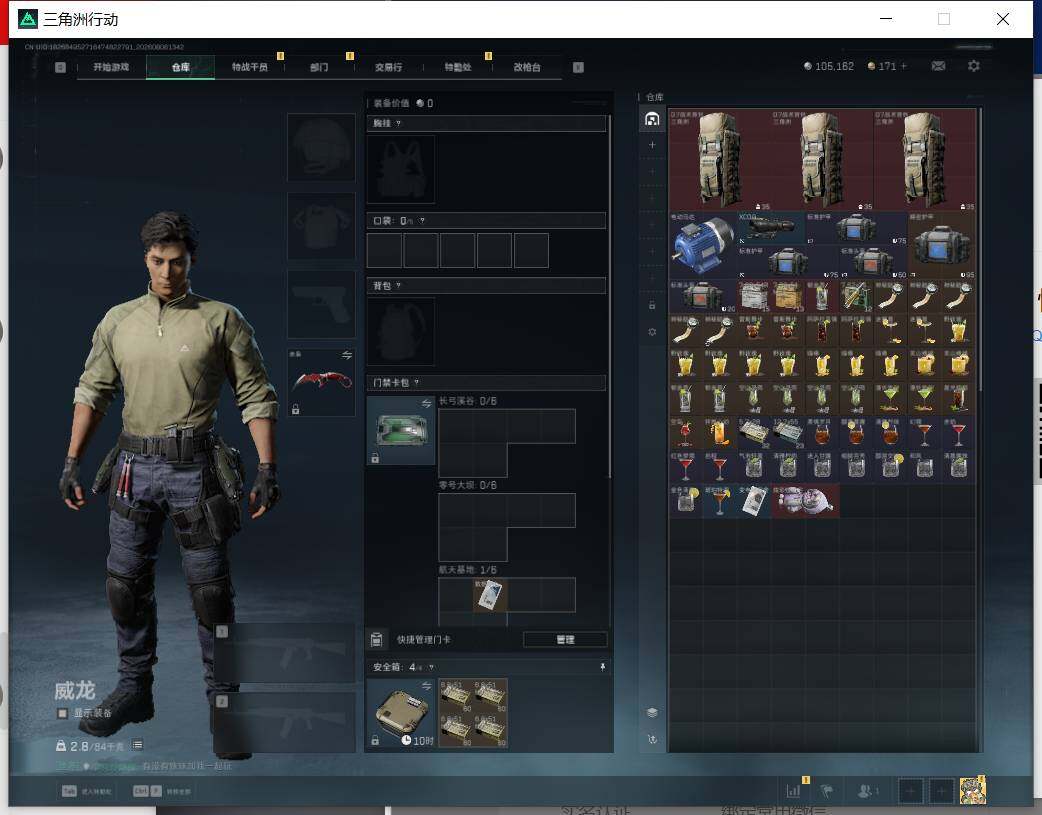Open the 开始游戏 tab
The width and height of the screenshot is (1042, 815).
click(x=111, y=67)
